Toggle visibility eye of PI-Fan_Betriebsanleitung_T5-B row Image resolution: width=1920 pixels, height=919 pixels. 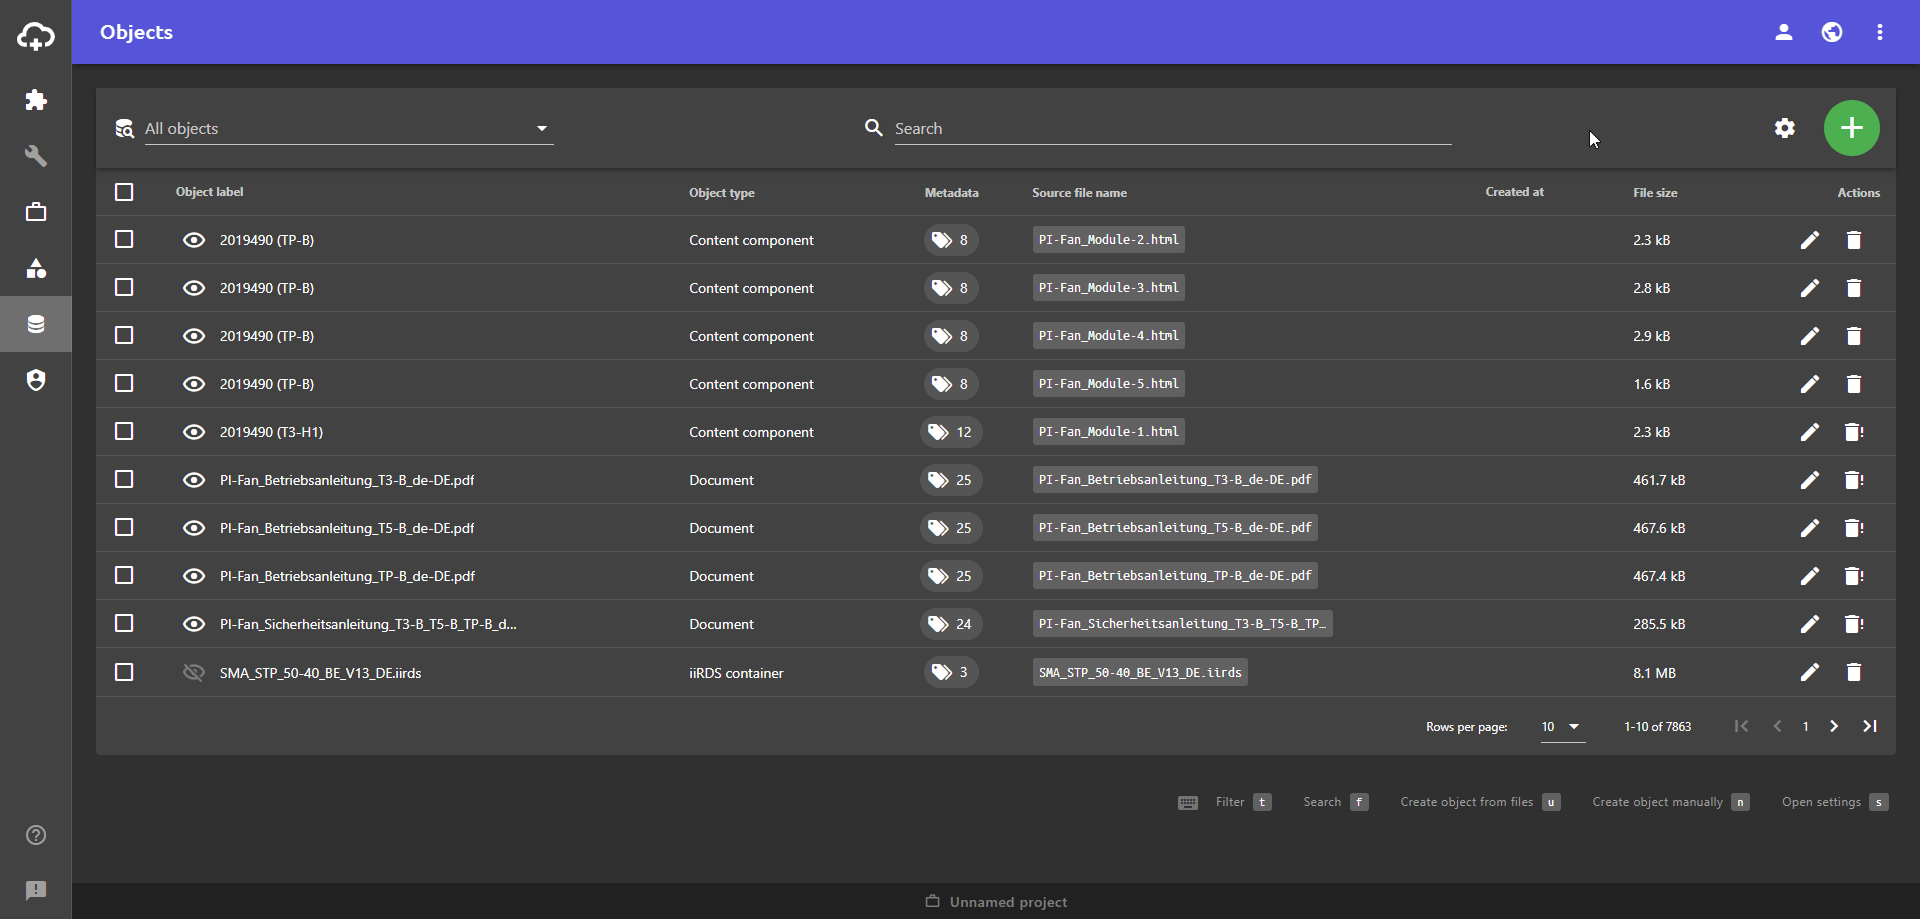194,528
